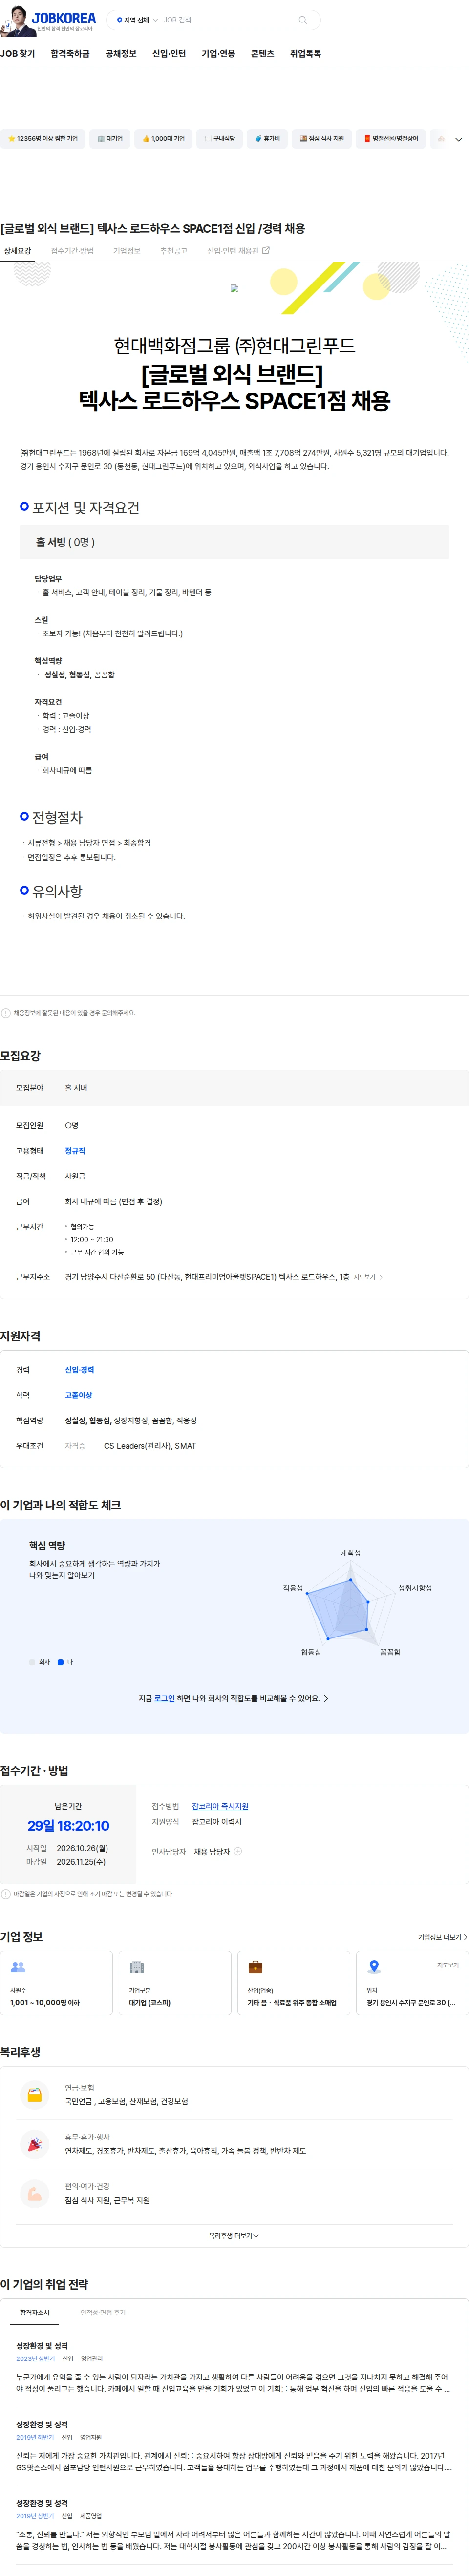Screen dimensions: 469x2576
Task: Open the 2019년 상반기 성장환경 및 성격 essay
Action: pos(234,2526)
